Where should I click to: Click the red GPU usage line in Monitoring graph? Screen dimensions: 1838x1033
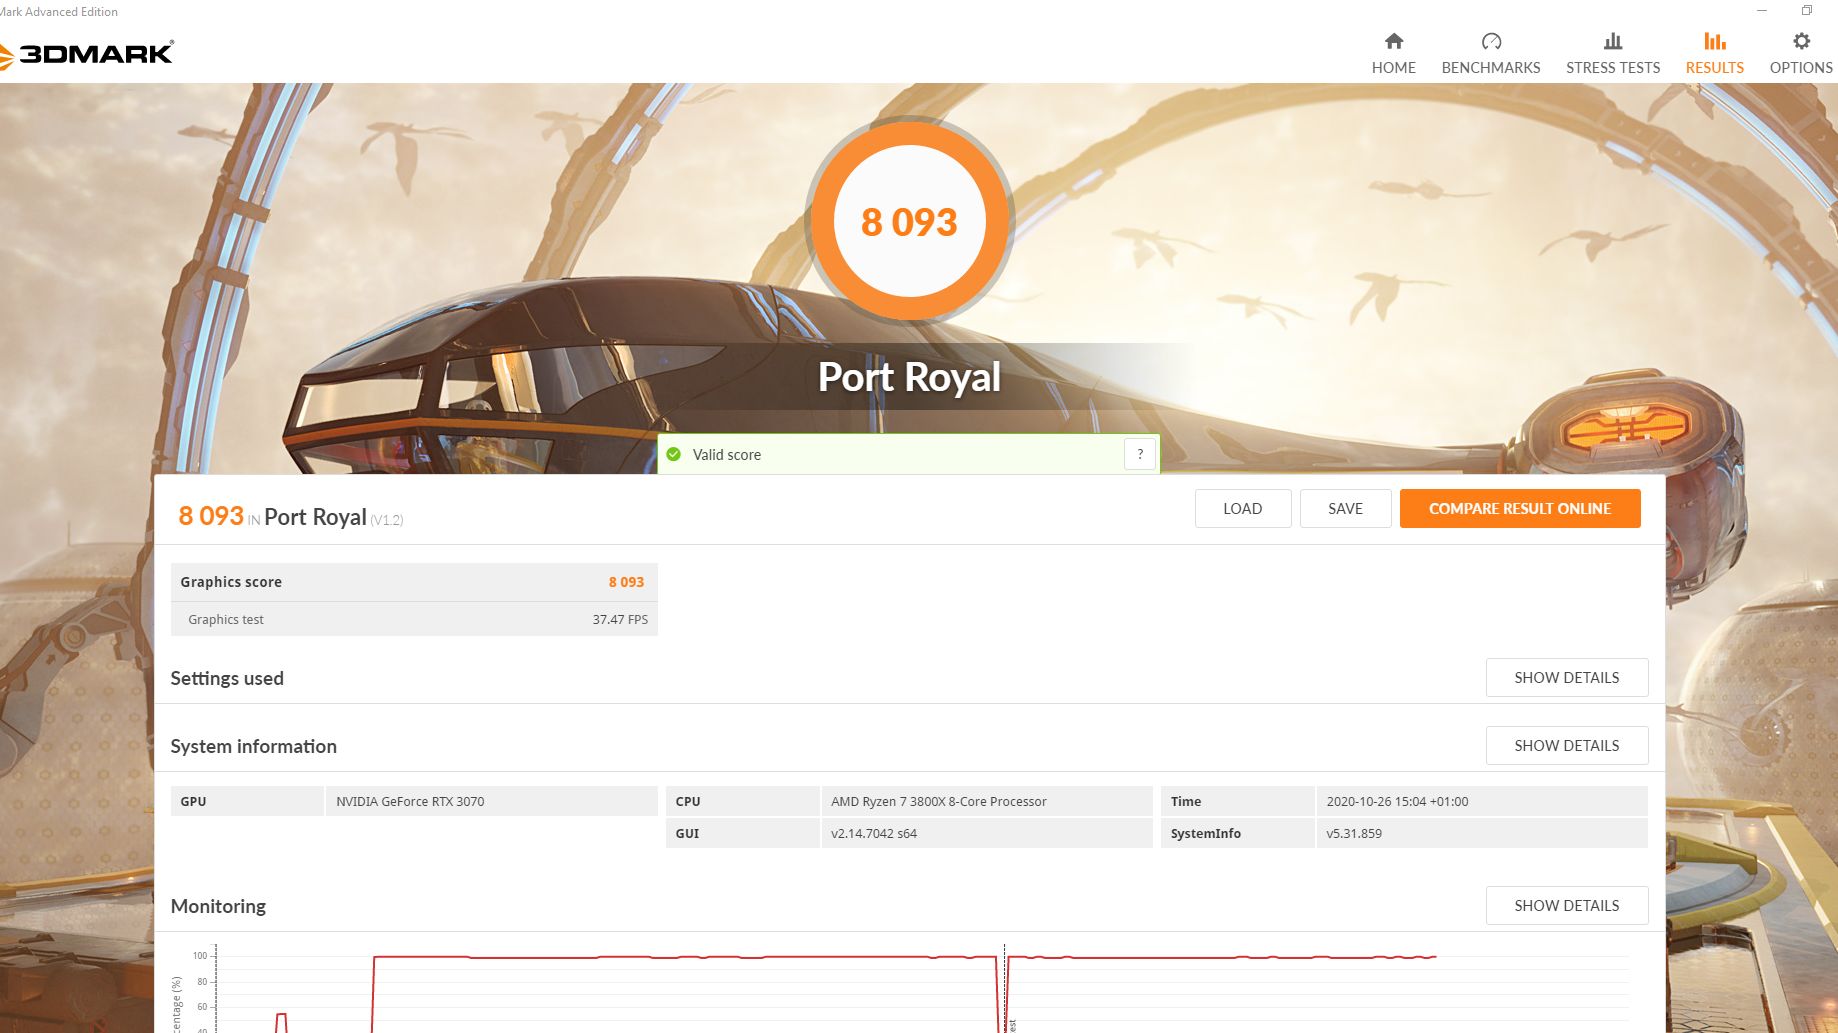700,957
